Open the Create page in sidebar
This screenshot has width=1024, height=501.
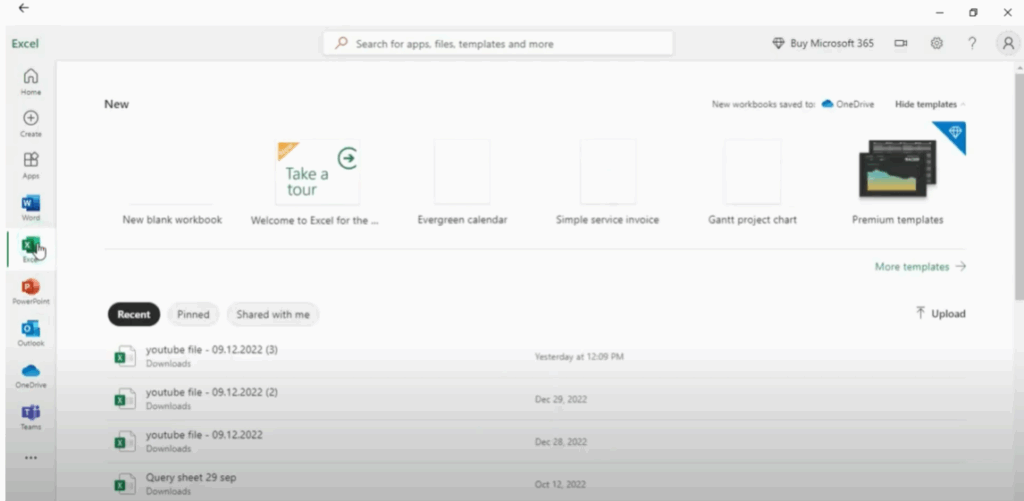point(31,123)
